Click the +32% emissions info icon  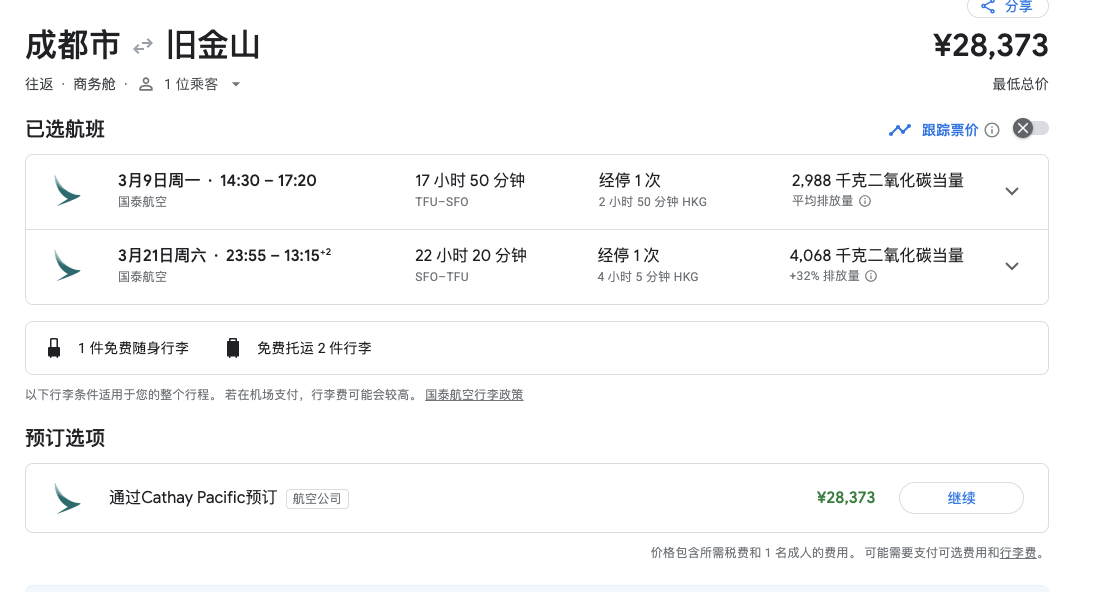[x=871, y=276]
